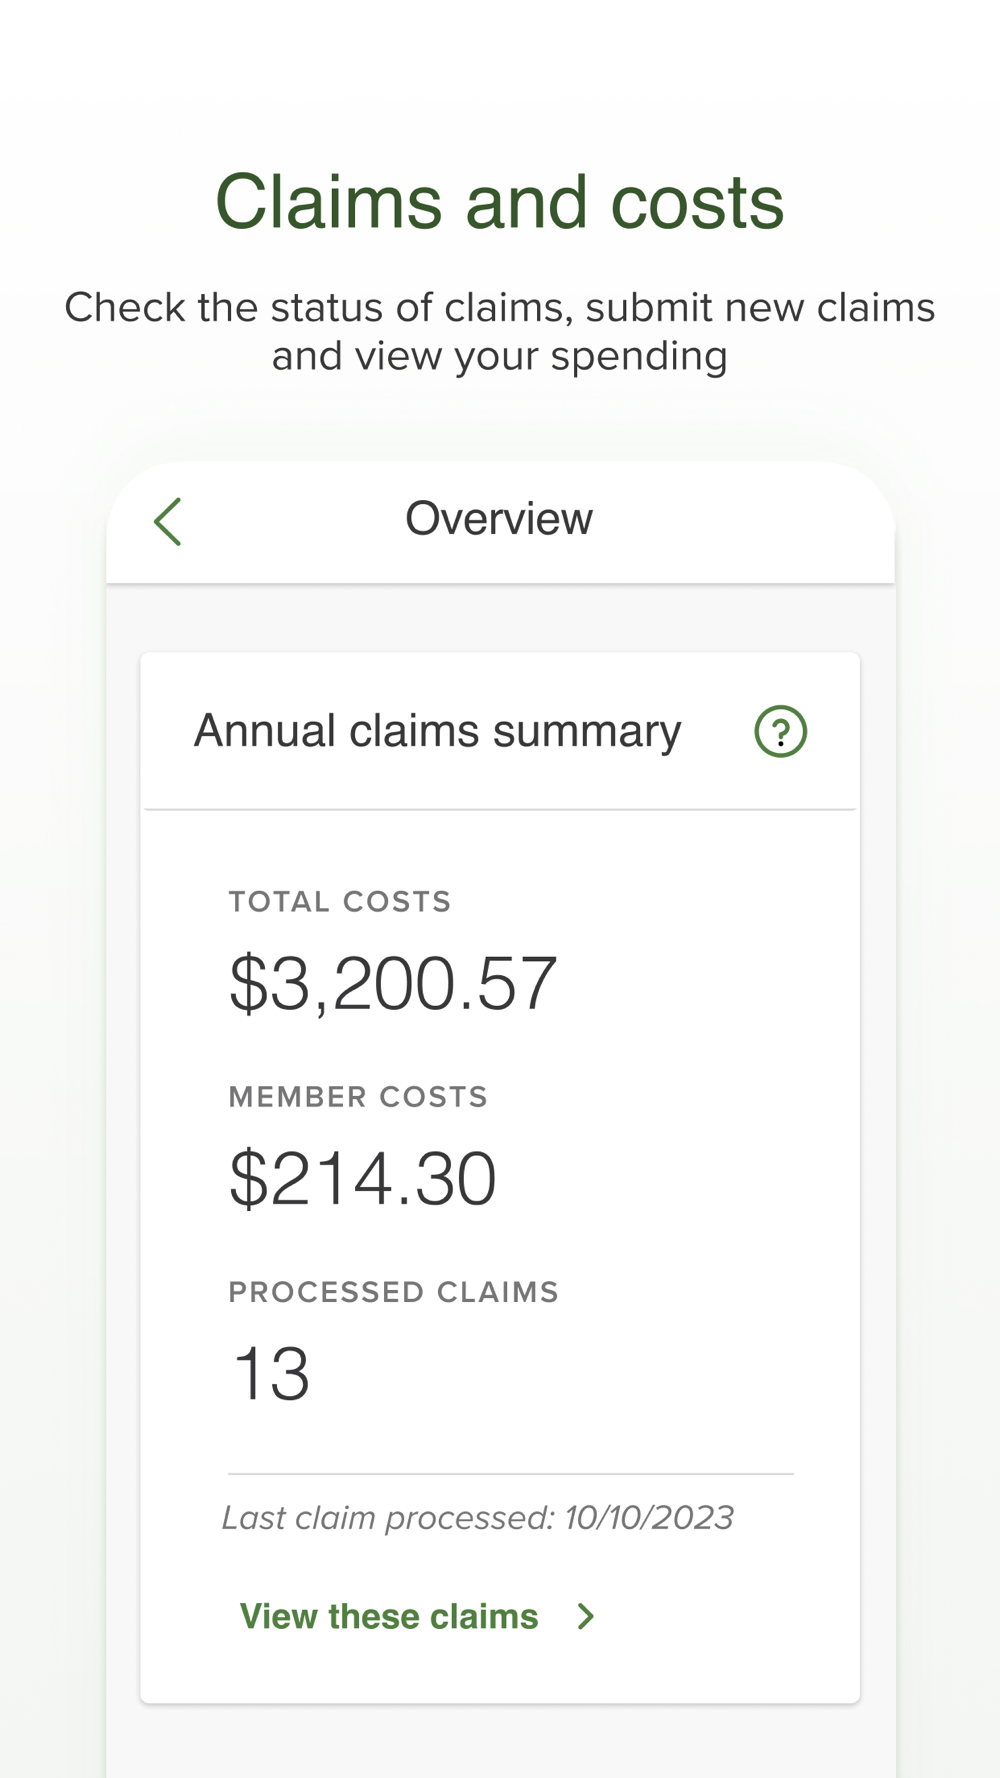Click the total costs amount $3,200.57
1000x1778 pixels.
click(393, 984)
